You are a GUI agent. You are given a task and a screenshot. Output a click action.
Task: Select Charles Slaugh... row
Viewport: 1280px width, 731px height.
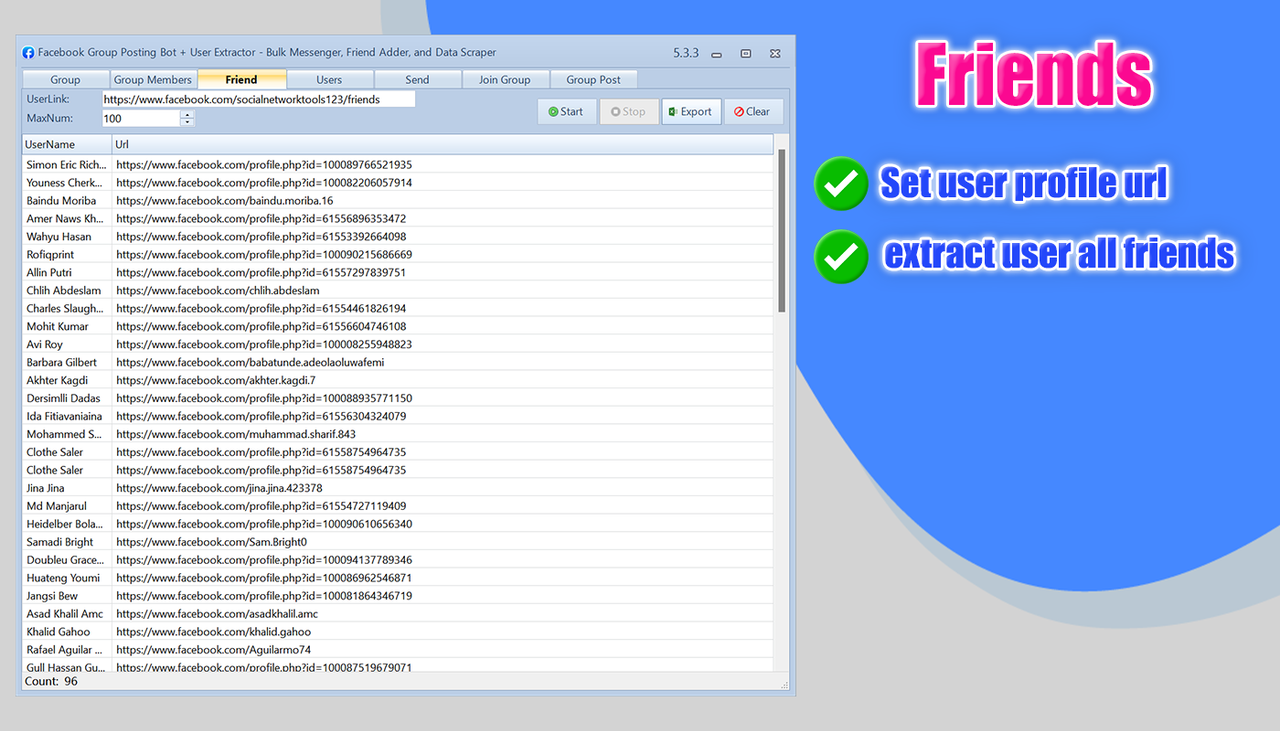coord(397,309)
